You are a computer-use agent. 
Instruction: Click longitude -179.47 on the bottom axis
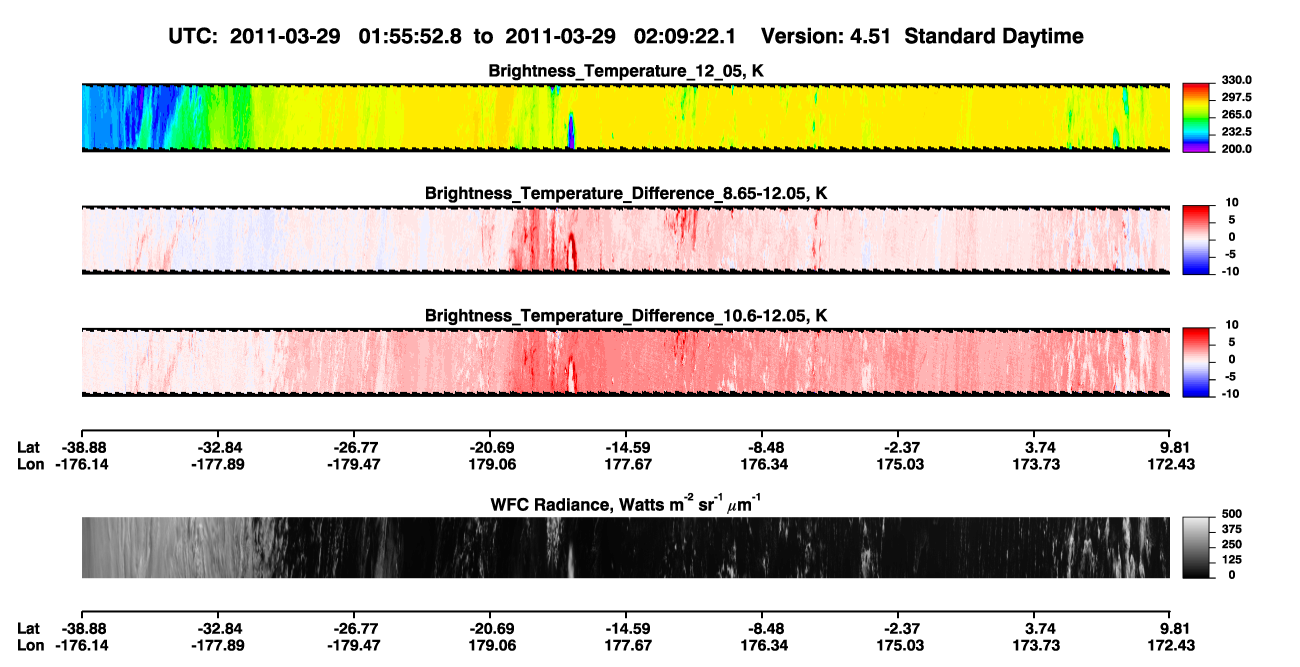(x=356, y=645)
